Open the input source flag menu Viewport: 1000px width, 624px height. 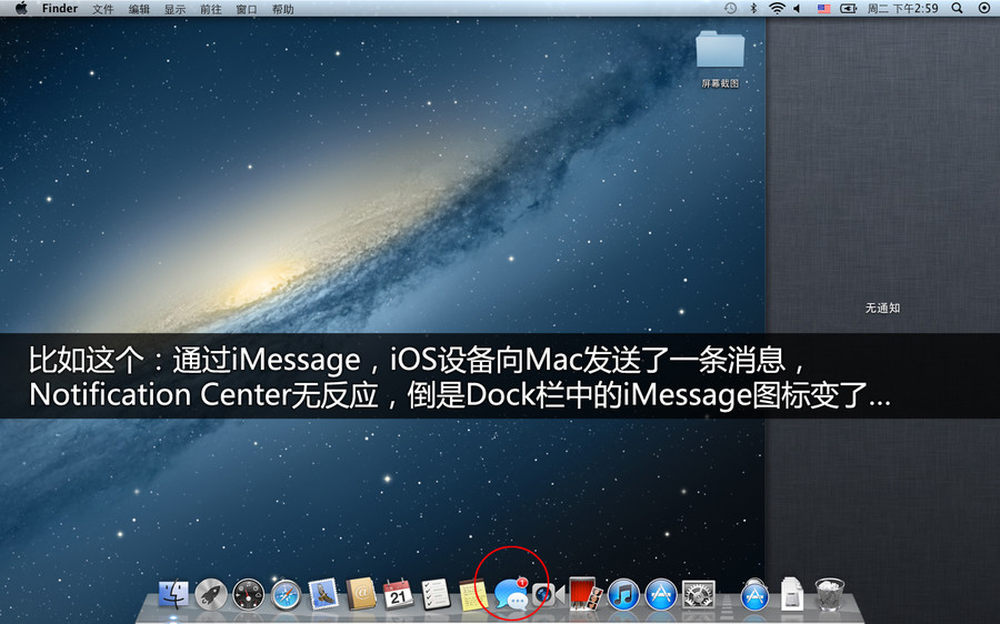point(824,8)
